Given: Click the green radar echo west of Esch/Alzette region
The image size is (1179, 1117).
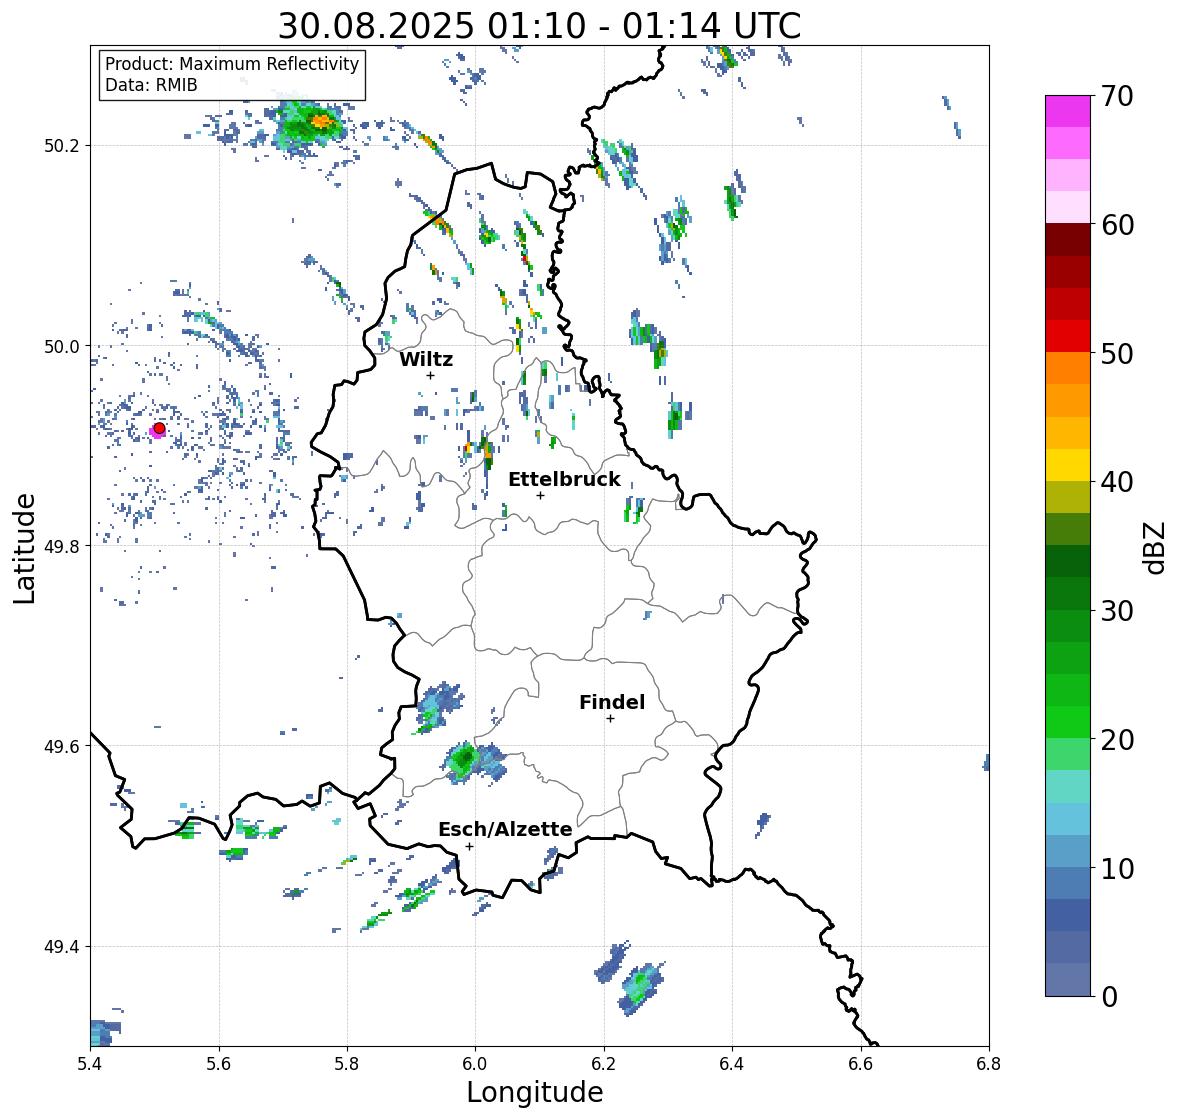Looking at the screenshot, I should click(x=464, y=759).
